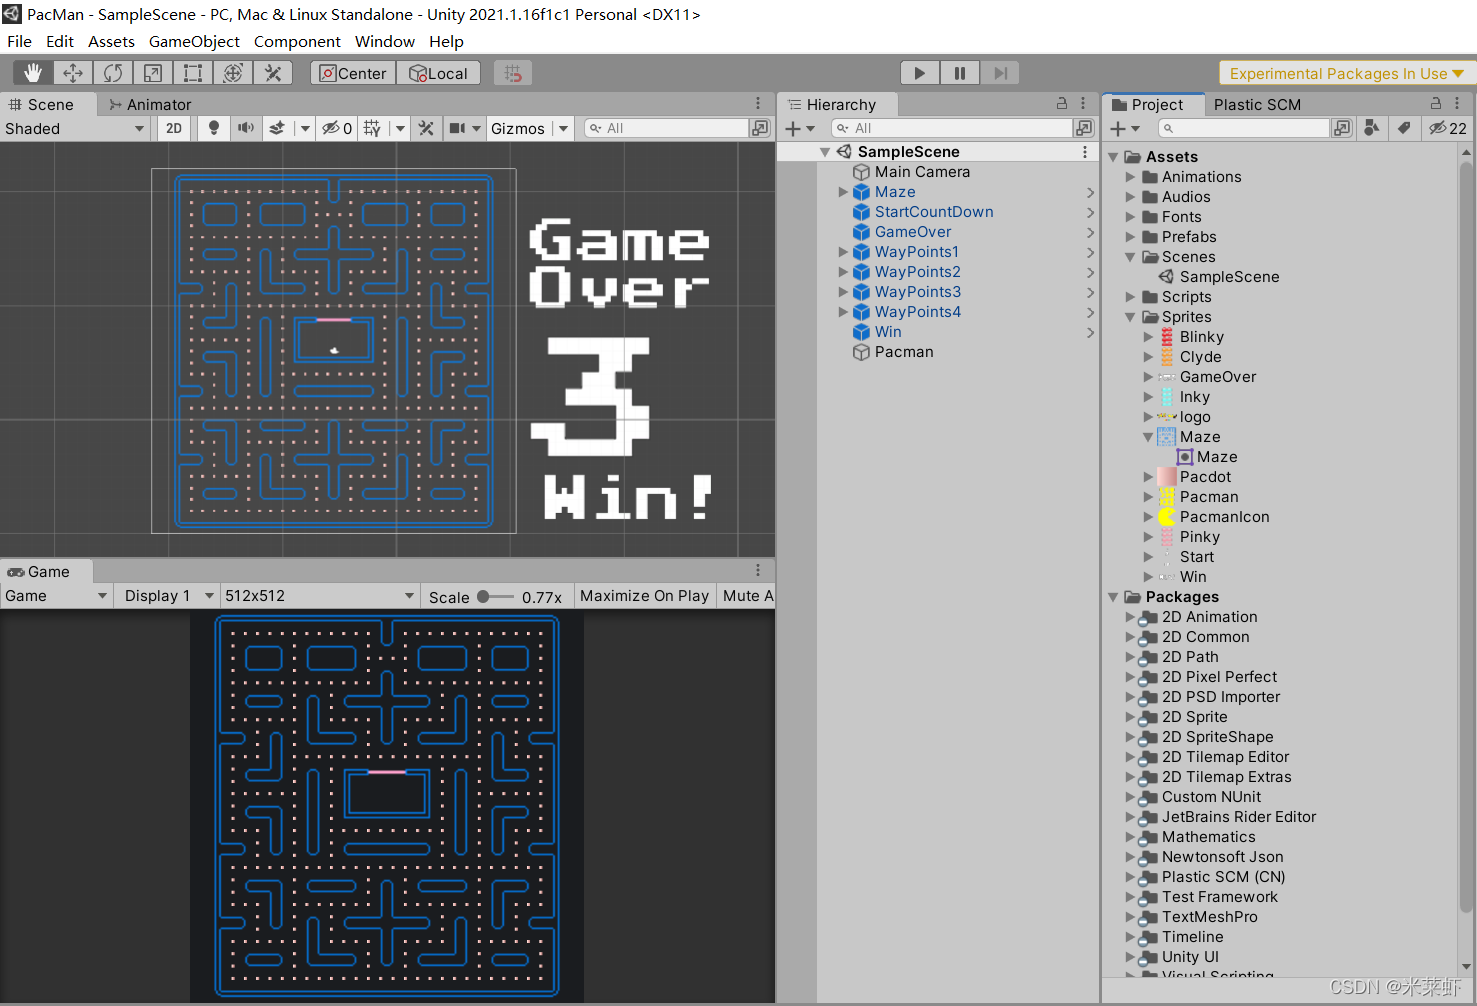Click the Scene view search field

coord(666,128)
